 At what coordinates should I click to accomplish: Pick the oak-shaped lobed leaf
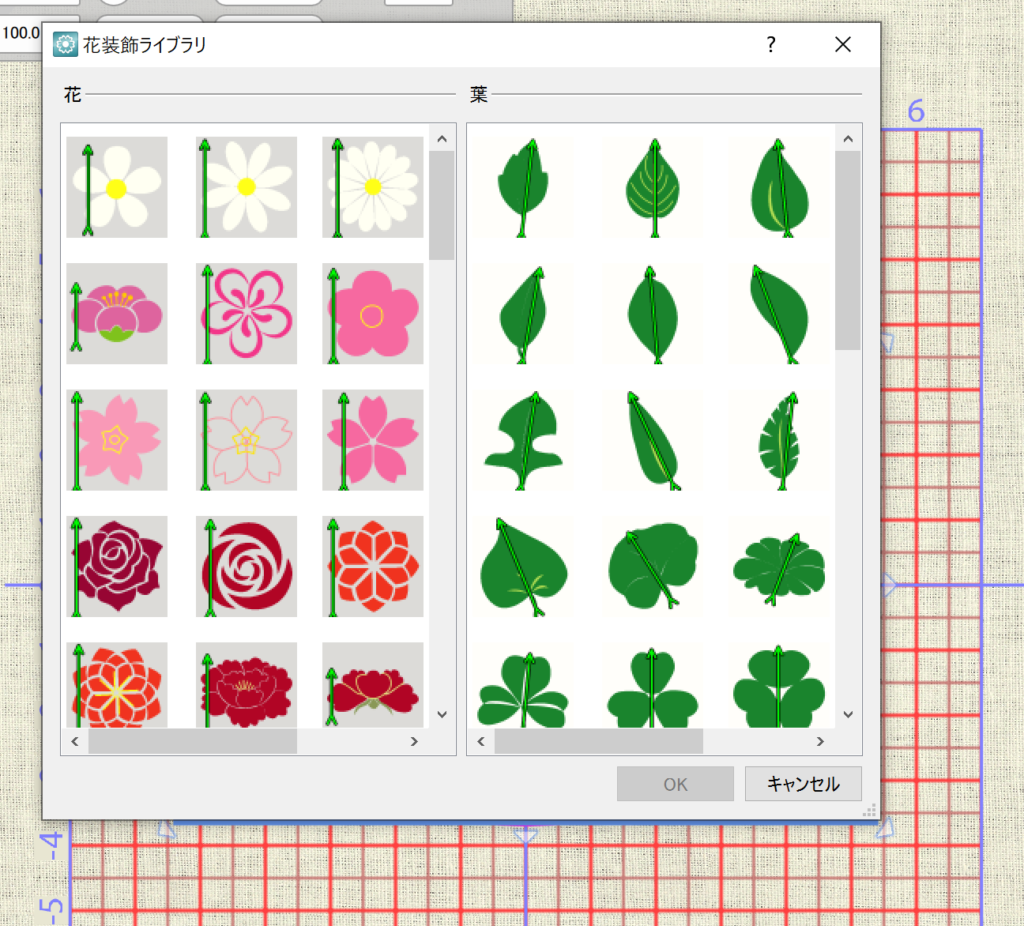(x=523, y=441)
